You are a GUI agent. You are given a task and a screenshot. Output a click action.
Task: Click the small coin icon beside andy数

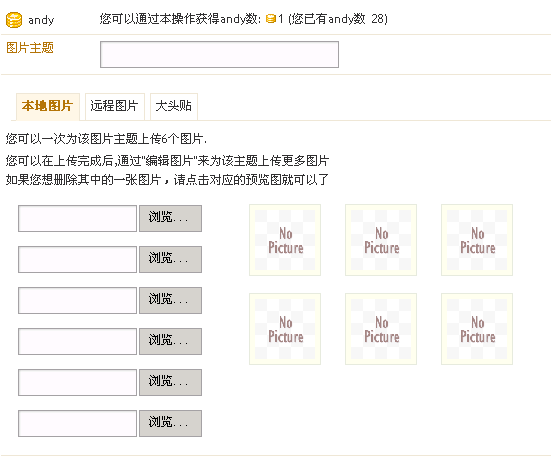[271, 19]
